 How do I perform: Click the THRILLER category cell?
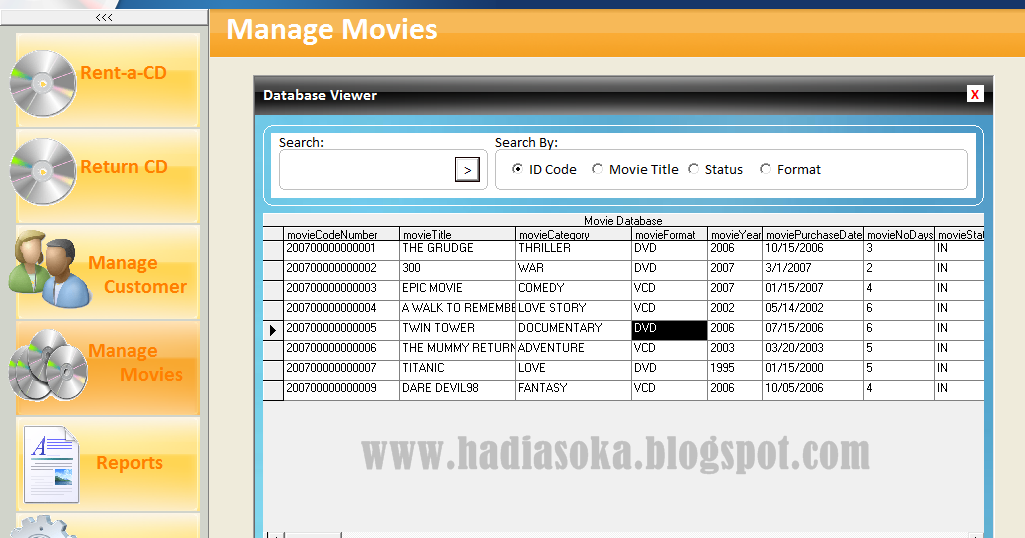(x=573, y=250)
